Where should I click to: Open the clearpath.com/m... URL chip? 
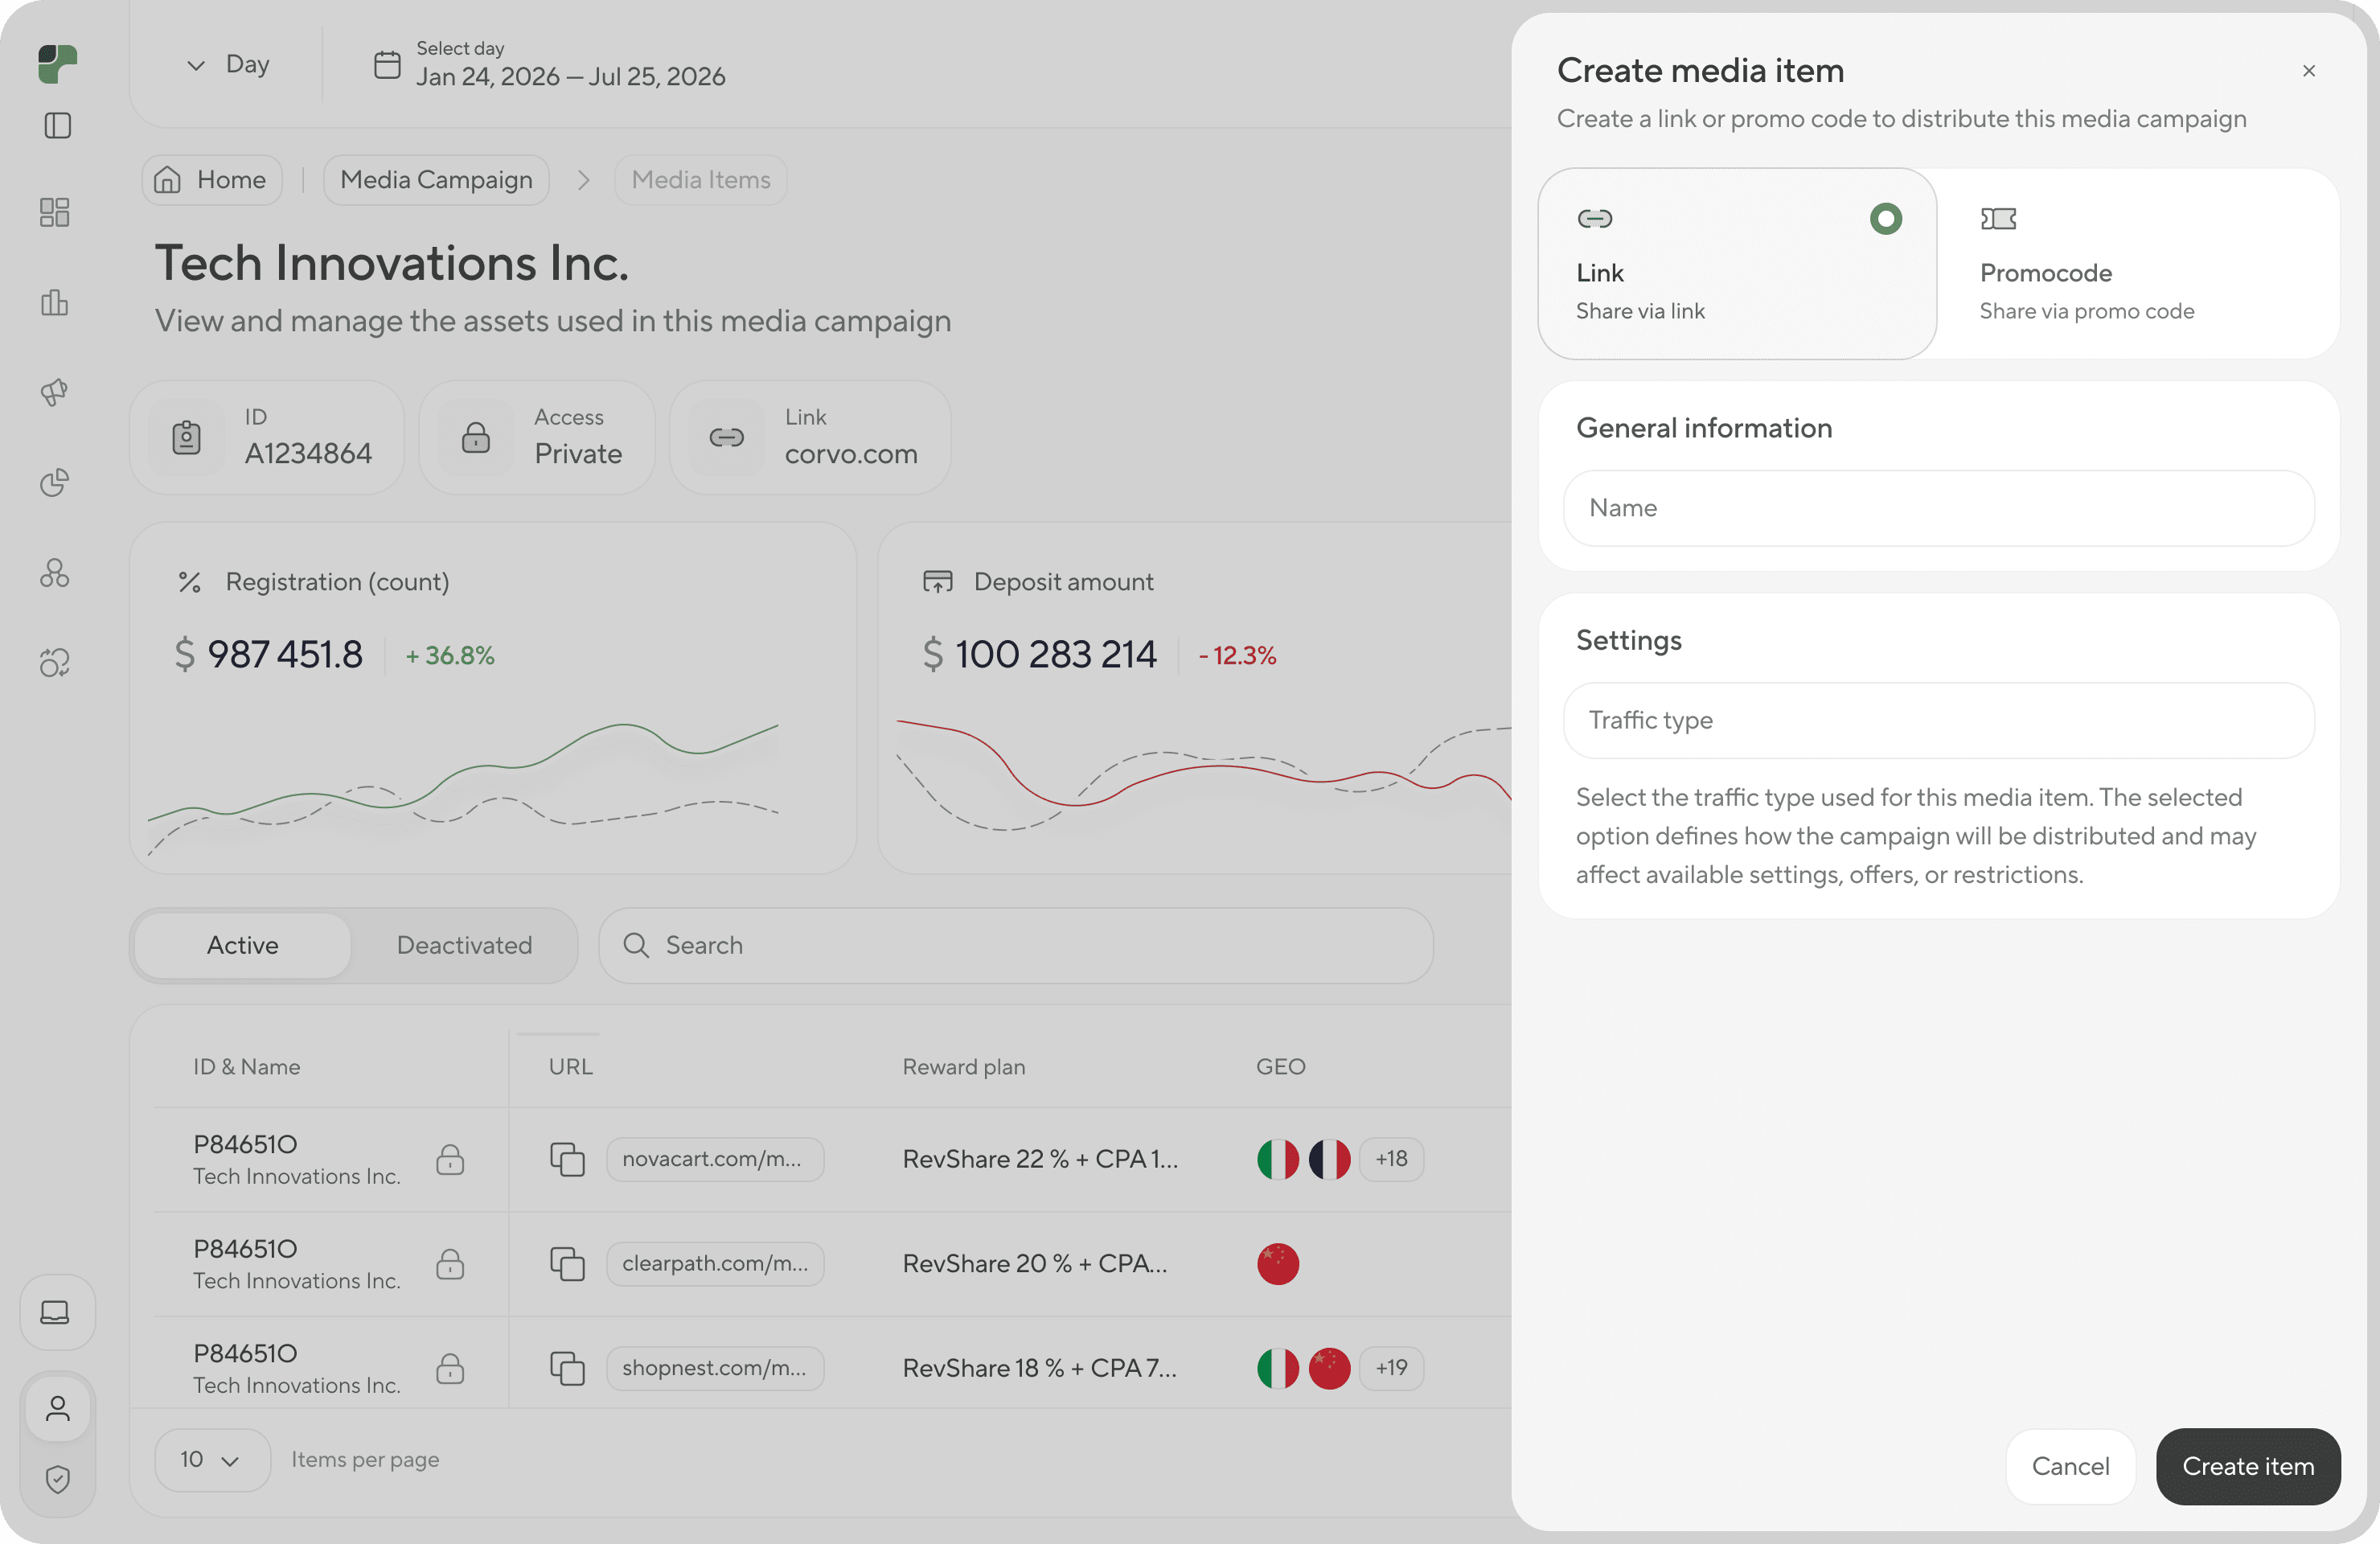click(x=715, y=1264)
